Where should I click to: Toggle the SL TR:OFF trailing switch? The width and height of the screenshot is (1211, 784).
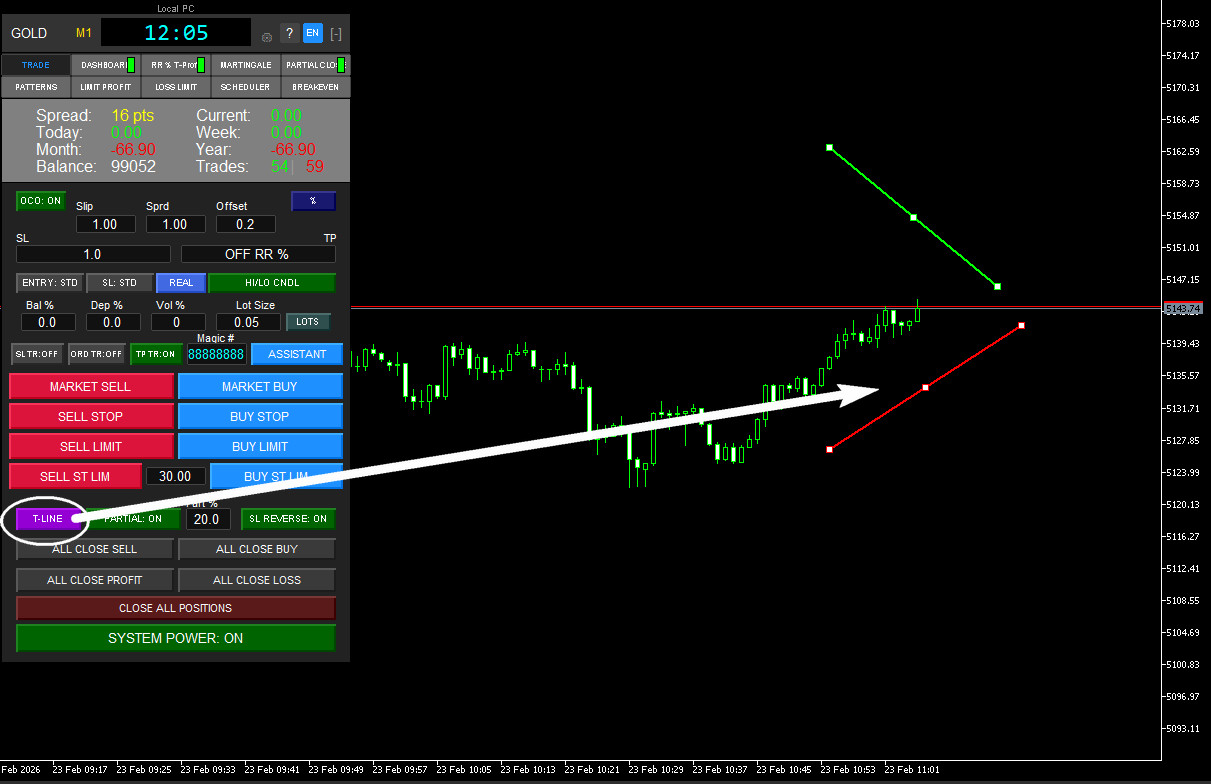pos(37,354)
